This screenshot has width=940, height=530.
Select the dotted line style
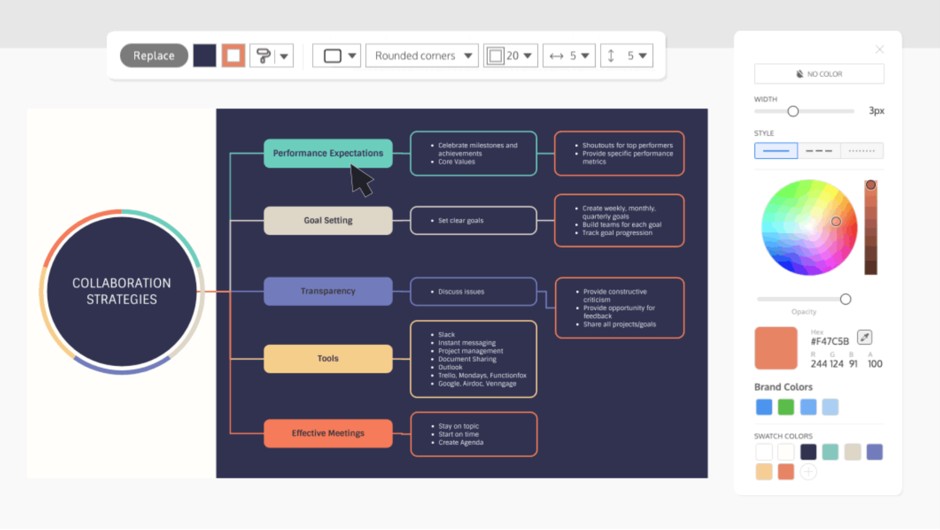tap(862, 150)
